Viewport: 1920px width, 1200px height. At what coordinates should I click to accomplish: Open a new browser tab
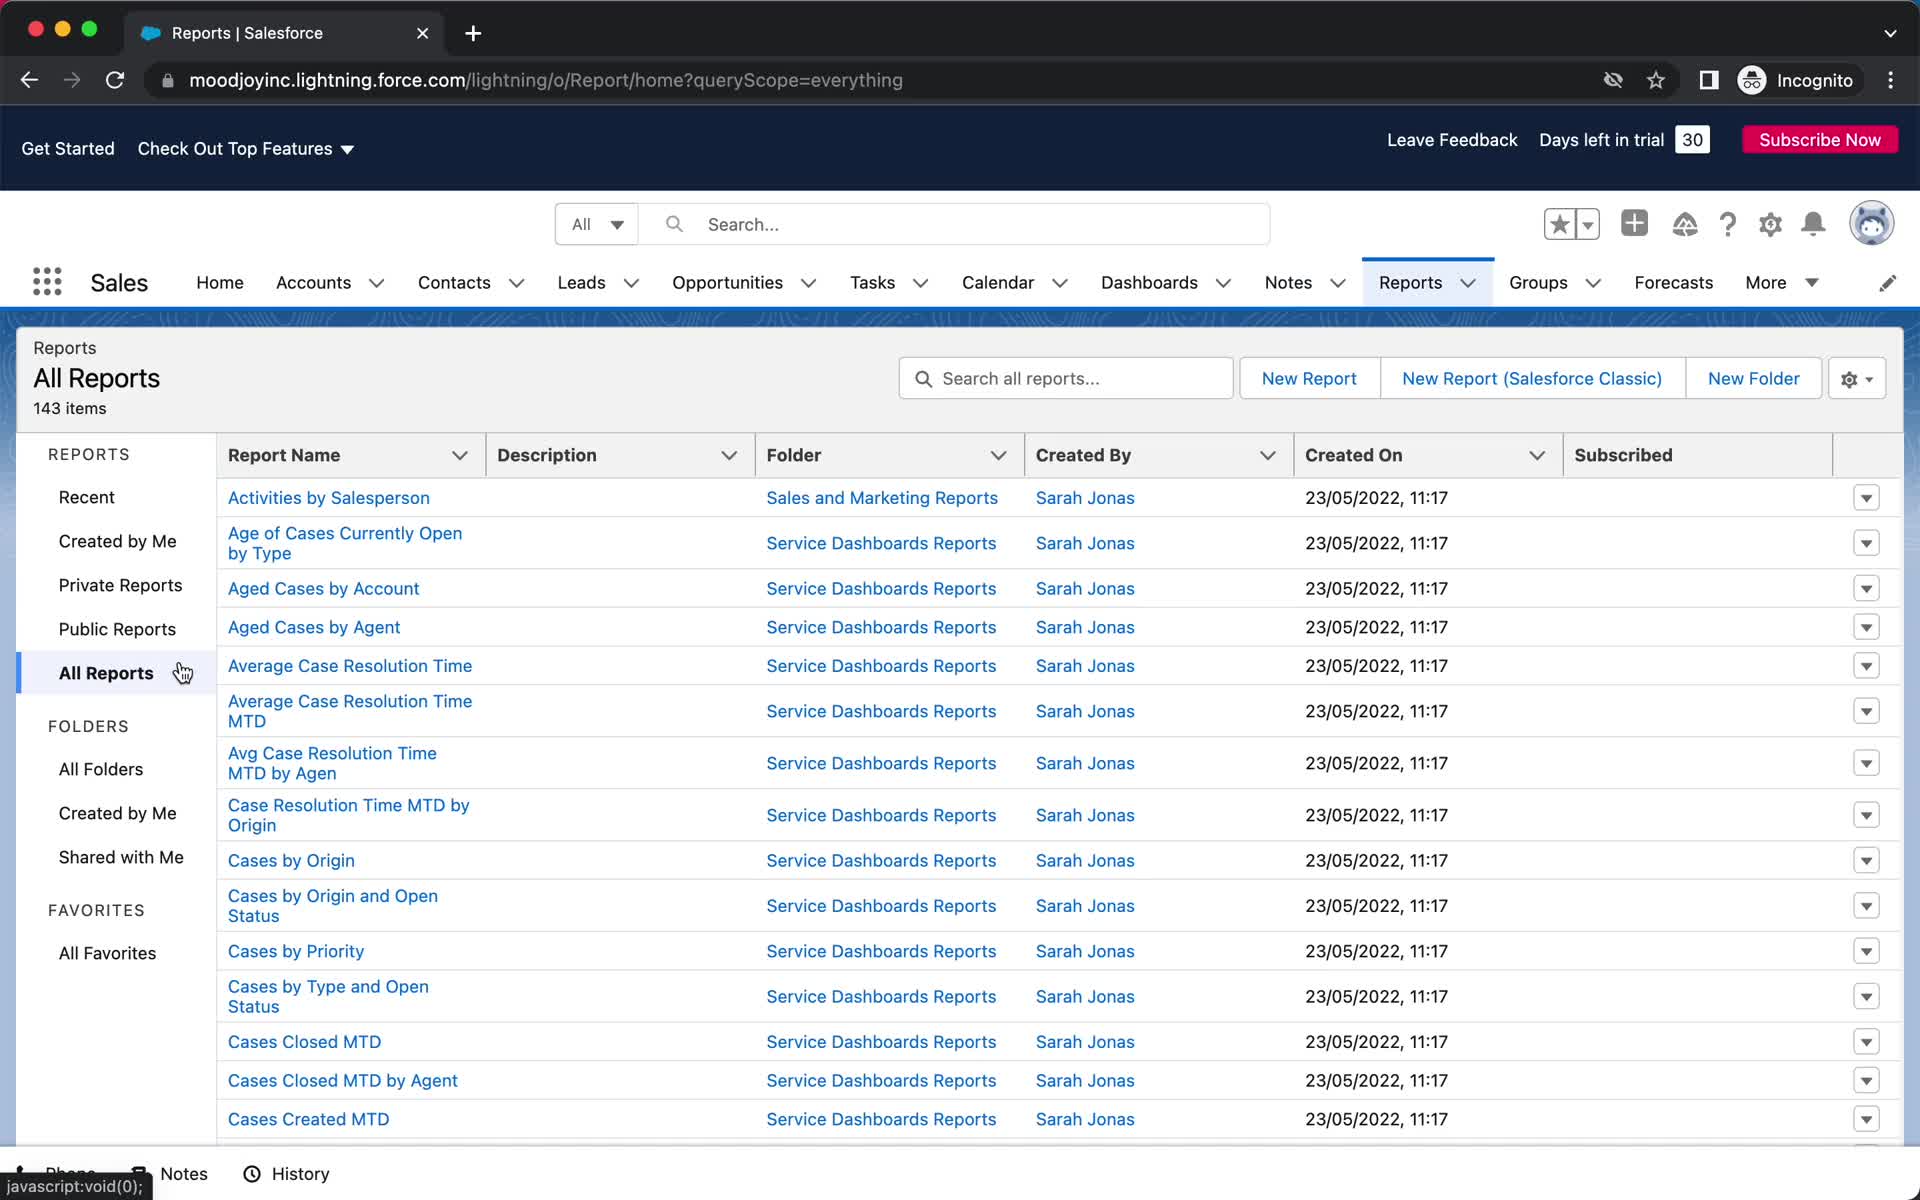tap(473, 33)
